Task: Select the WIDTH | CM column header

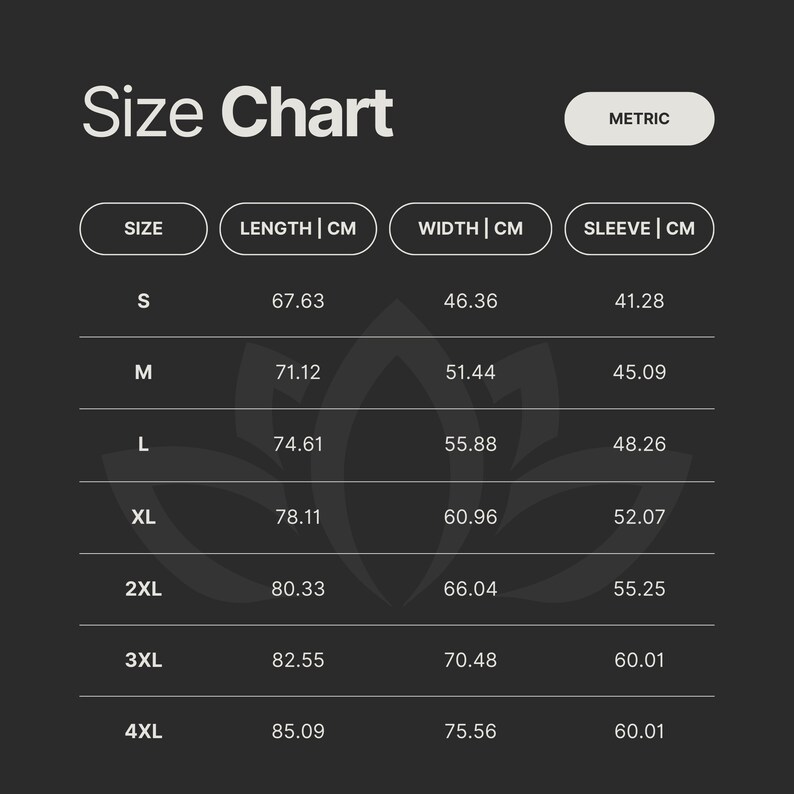Action: (x=470, y=228)
